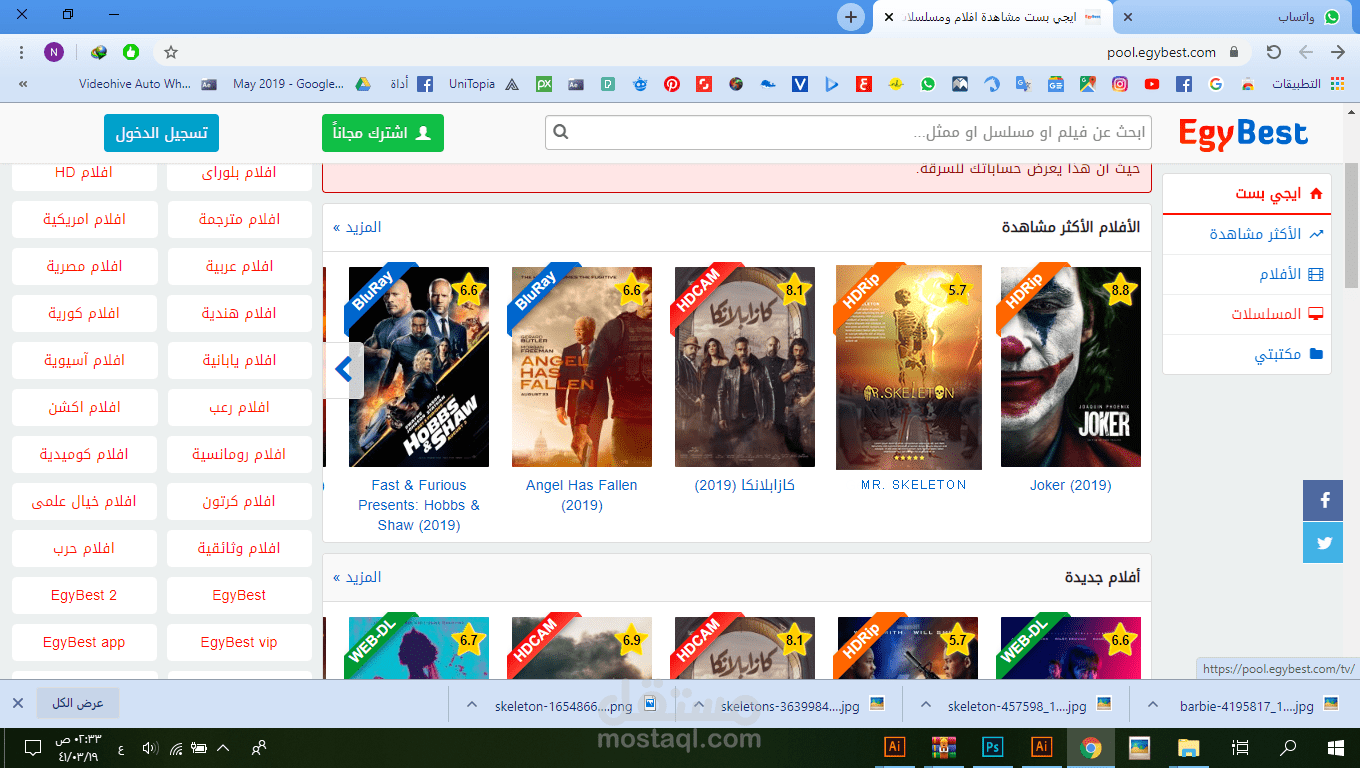Open the WhatsApp bookmark icon

coord(928,85)
